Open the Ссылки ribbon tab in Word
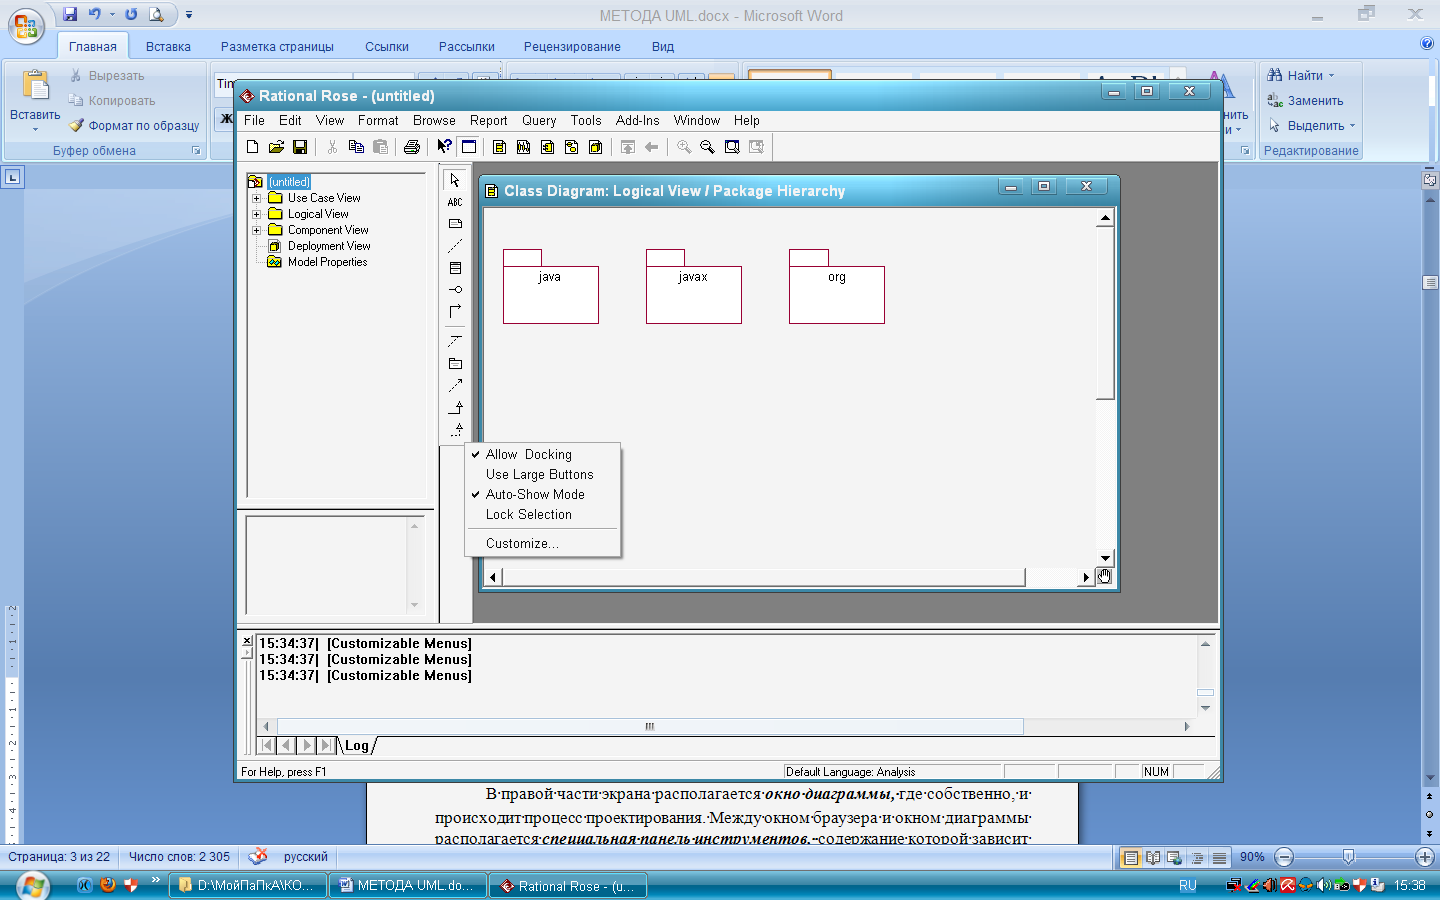Viewport: 1440px width, 900px height. 387,47
